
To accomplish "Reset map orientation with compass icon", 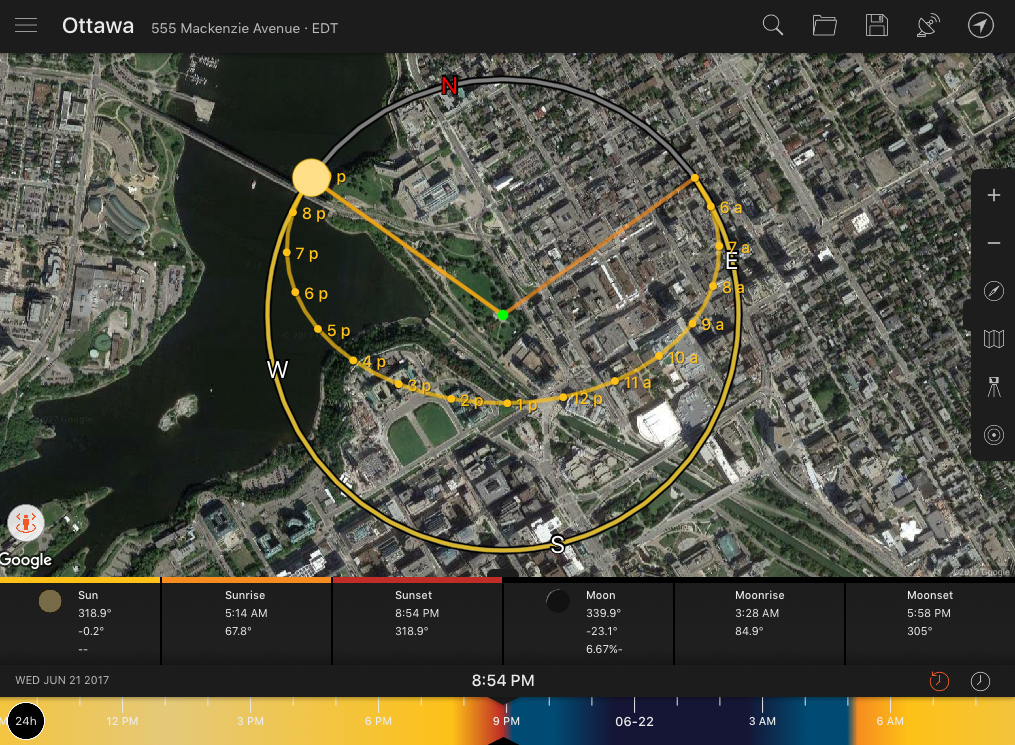I will point(993,291).
